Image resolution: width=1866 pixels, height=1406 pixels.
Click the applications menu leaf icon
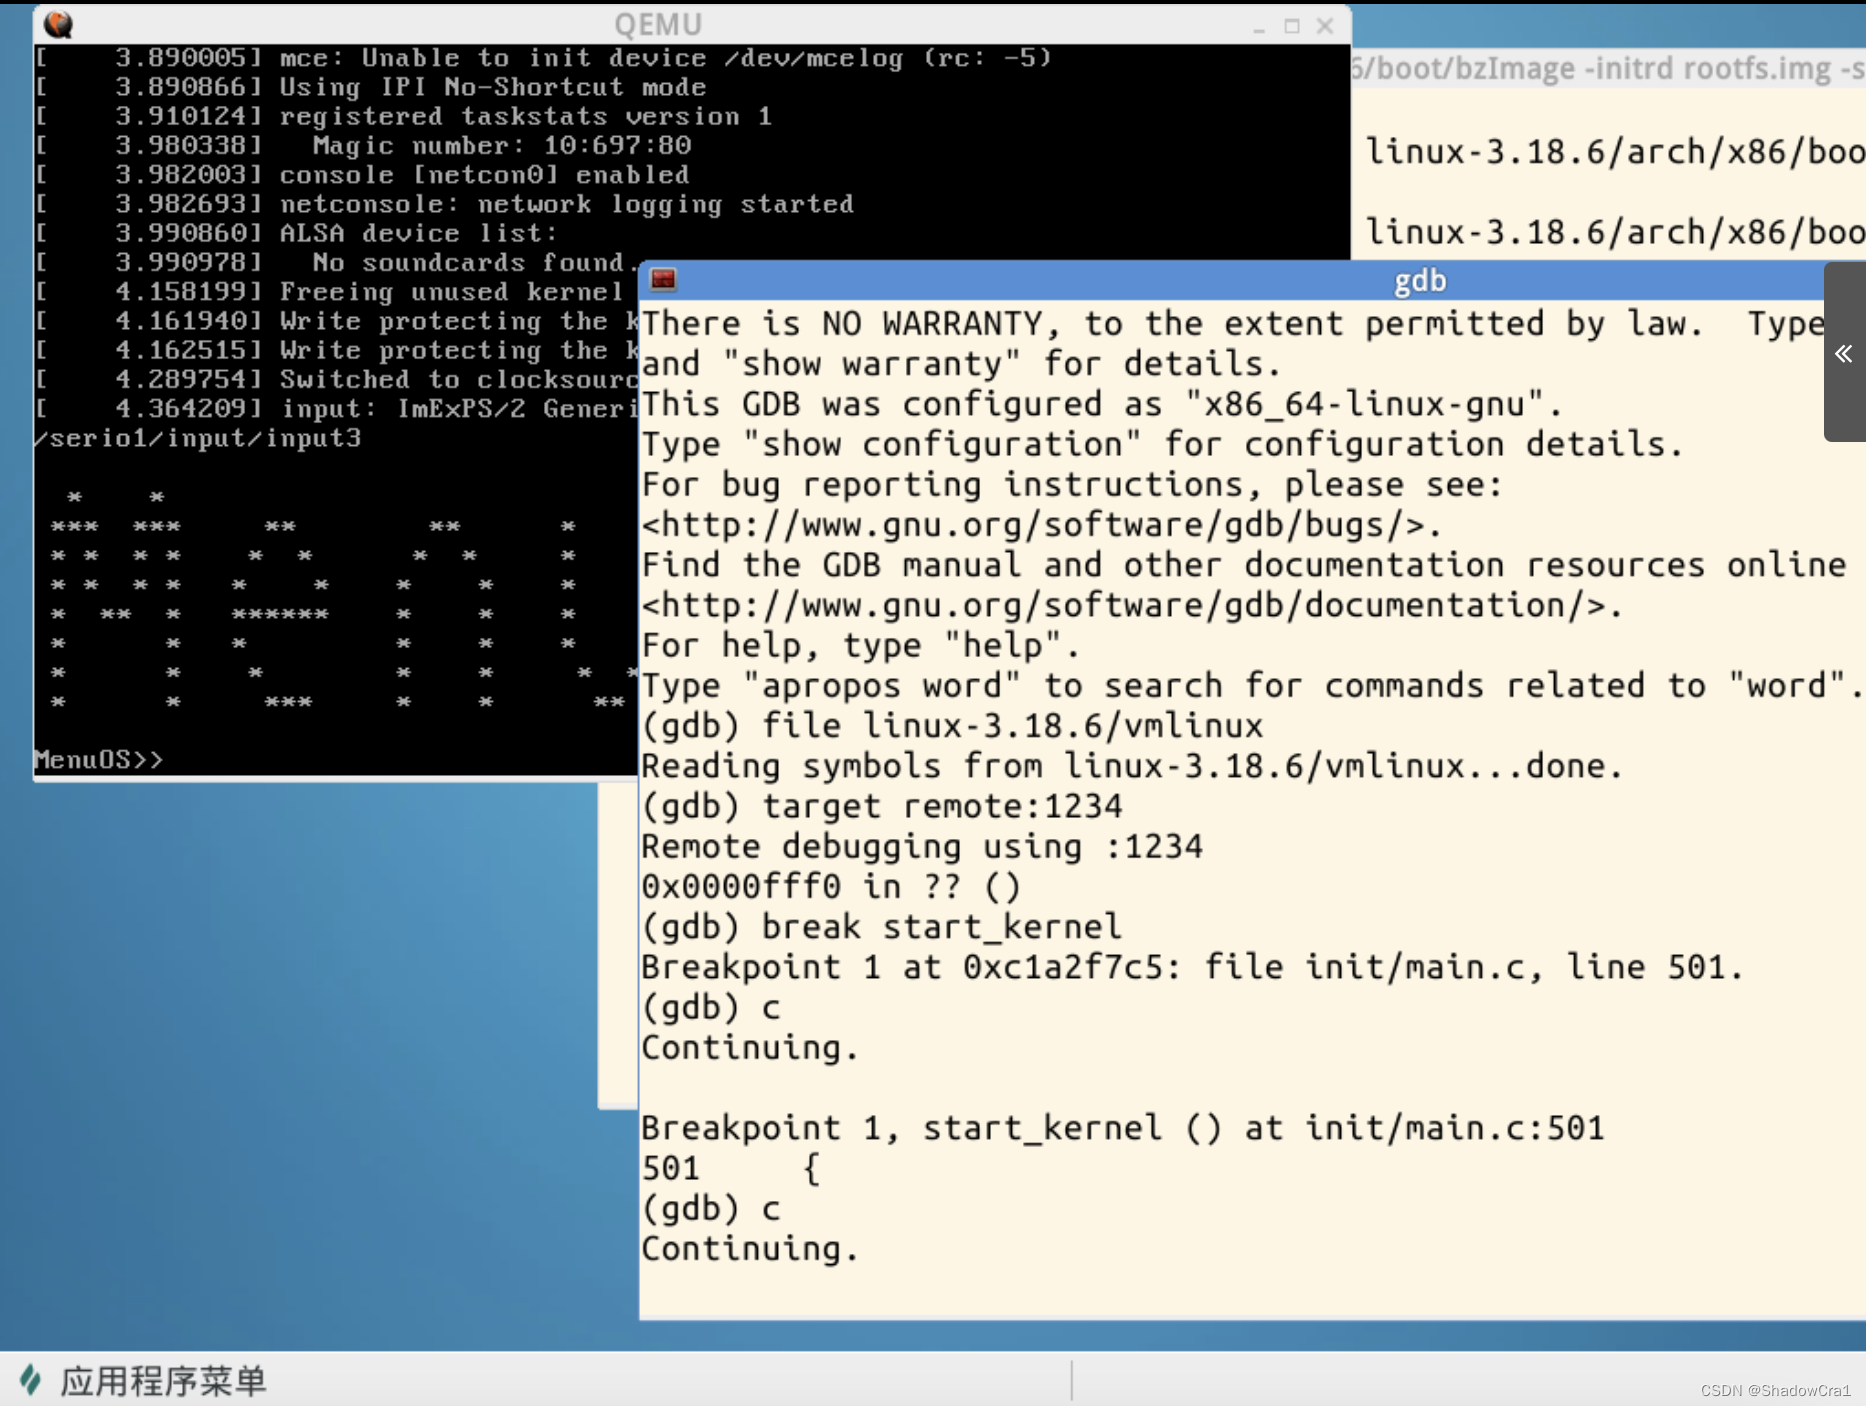(x=30, y=1380)
